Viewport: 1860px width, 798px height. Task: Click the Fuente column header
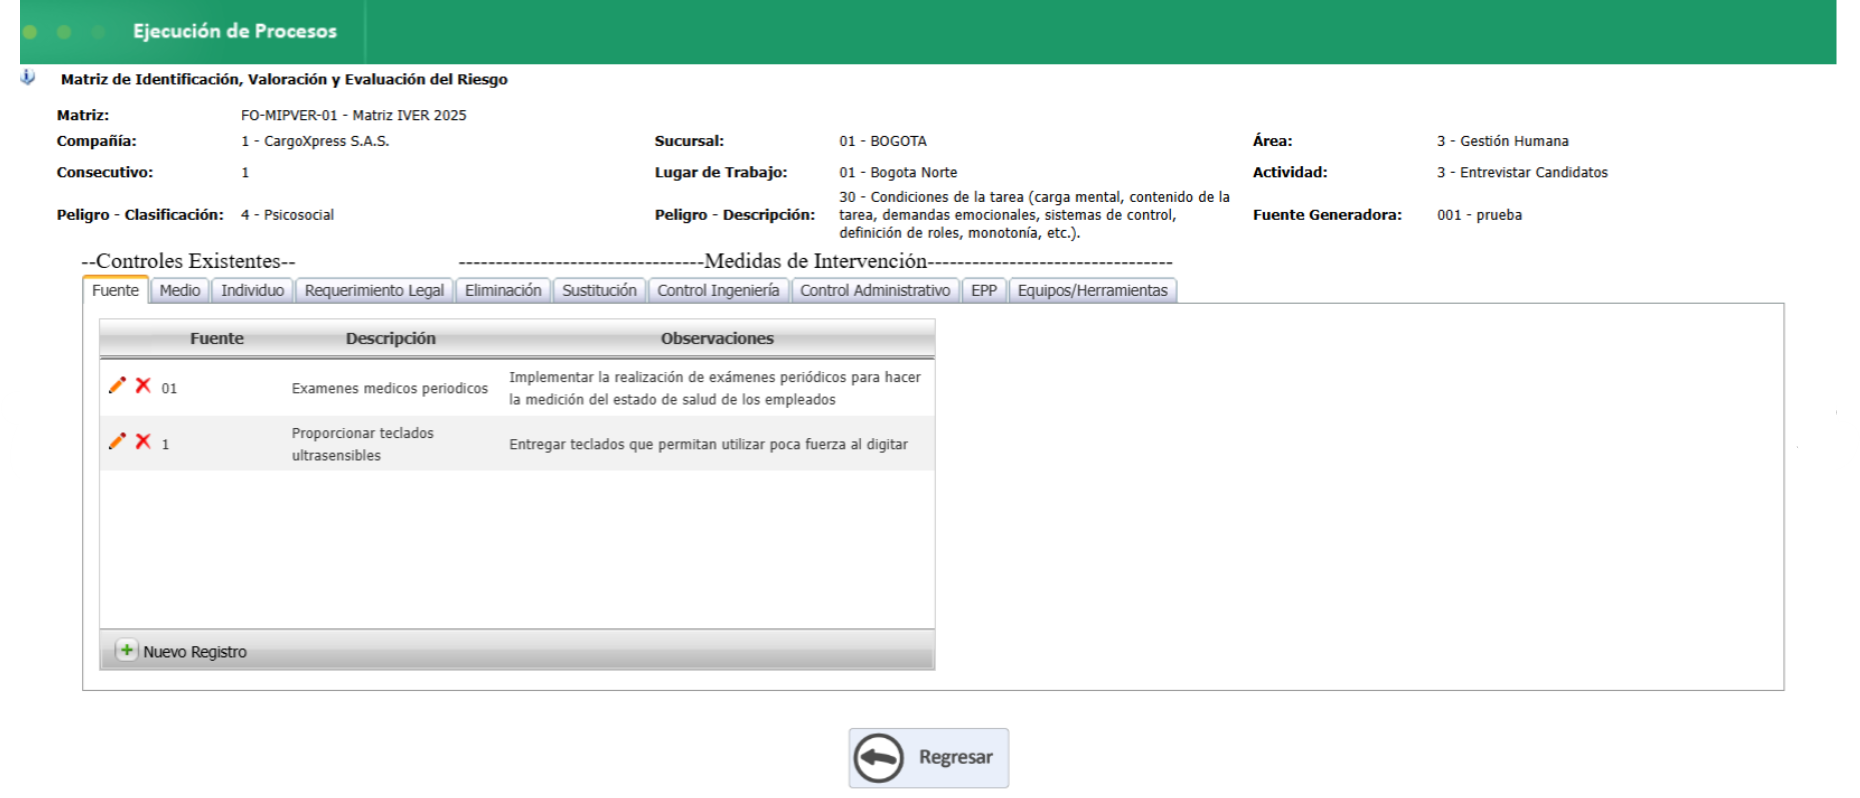tap(217, 338)
